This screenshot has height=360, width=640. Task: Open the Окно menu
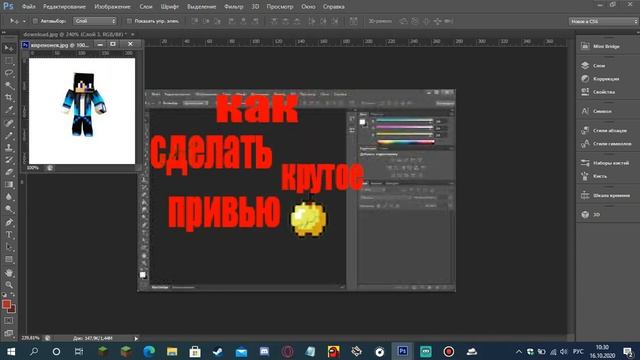[308, 7]
